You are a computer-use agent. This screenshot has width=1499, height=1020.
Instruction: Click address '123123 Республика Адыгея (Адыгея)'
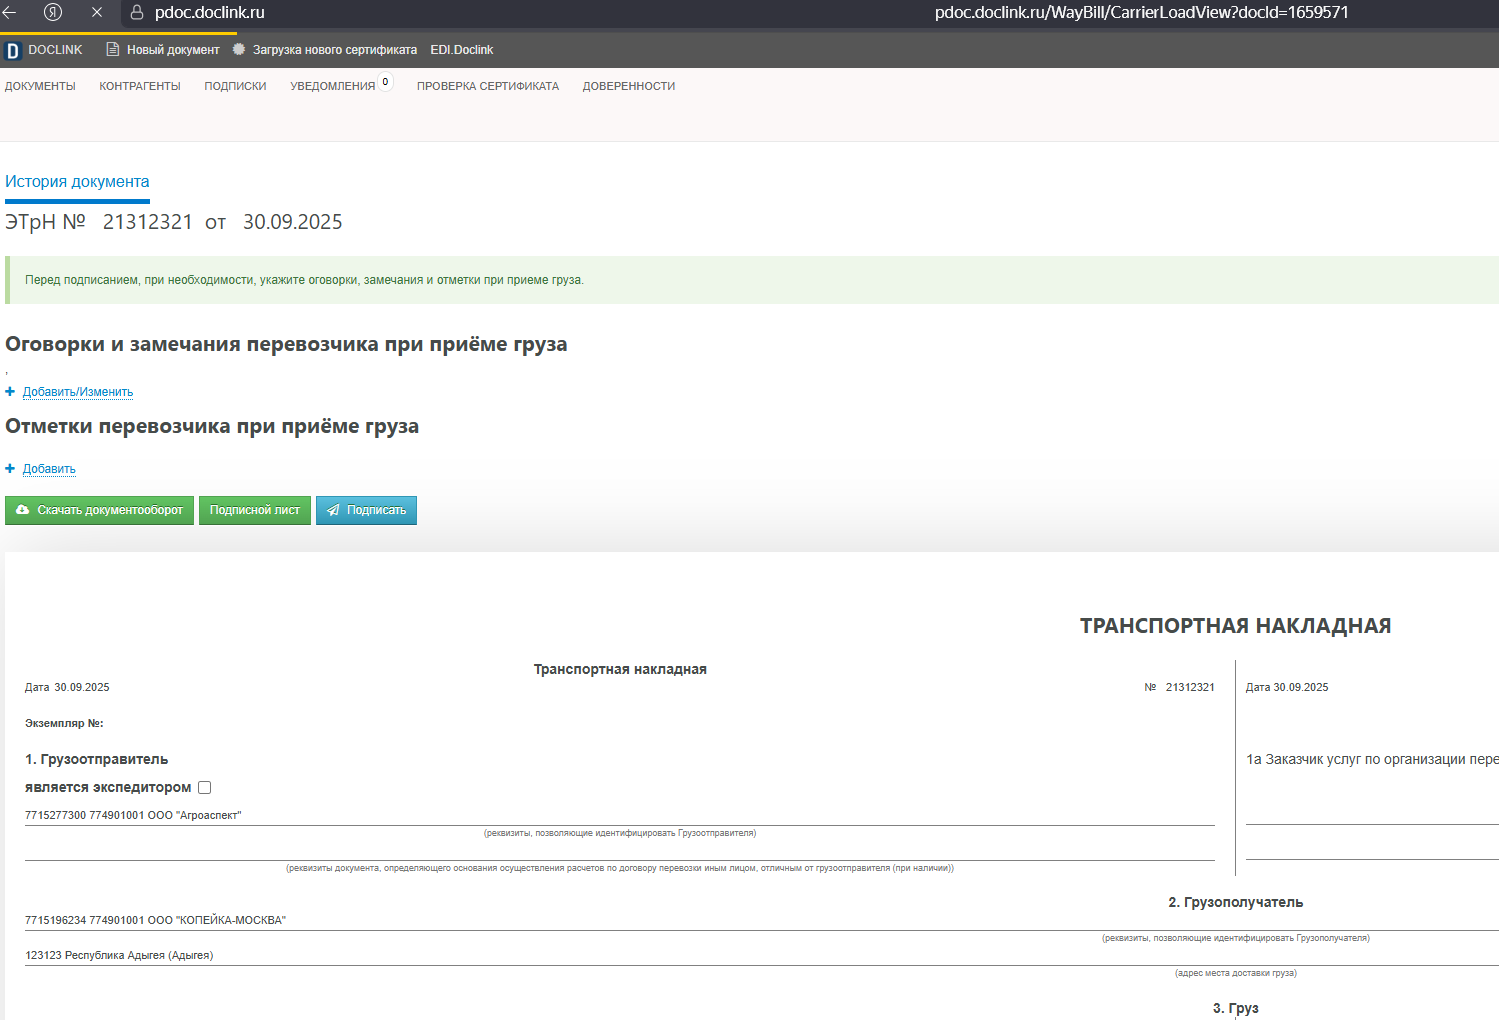(119, 955)
